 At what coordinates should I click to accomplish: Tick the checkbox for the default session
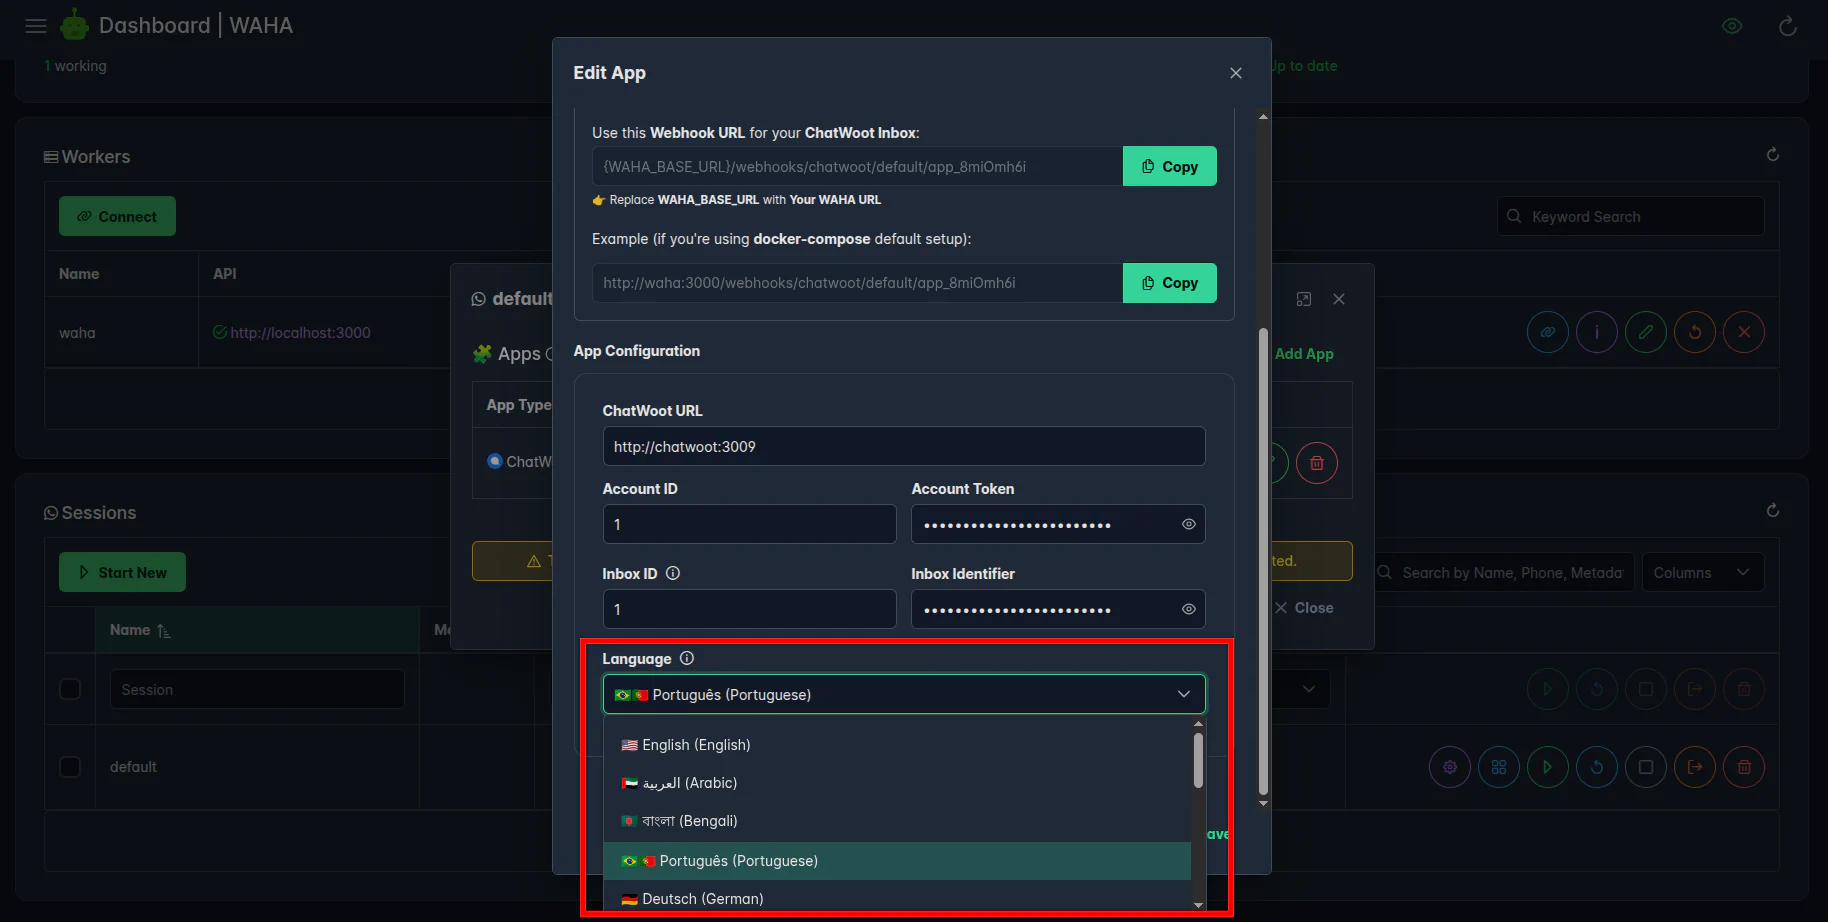click(70, 767)
